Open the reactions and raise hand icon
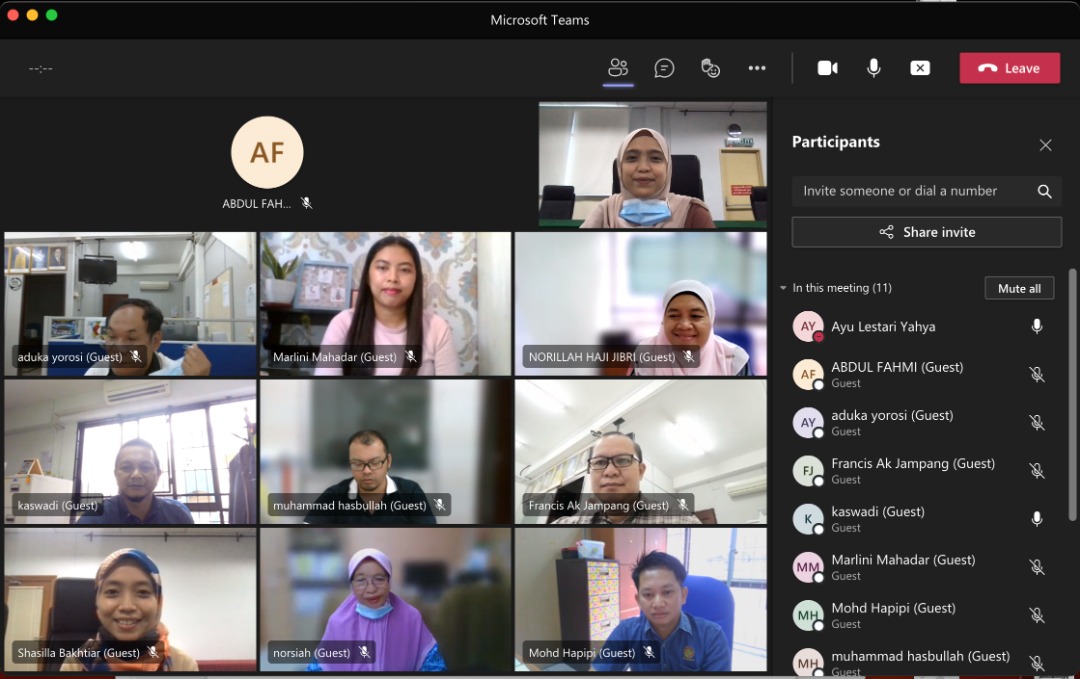Screen dimensions: 1080x679 (x=710, y=68)
